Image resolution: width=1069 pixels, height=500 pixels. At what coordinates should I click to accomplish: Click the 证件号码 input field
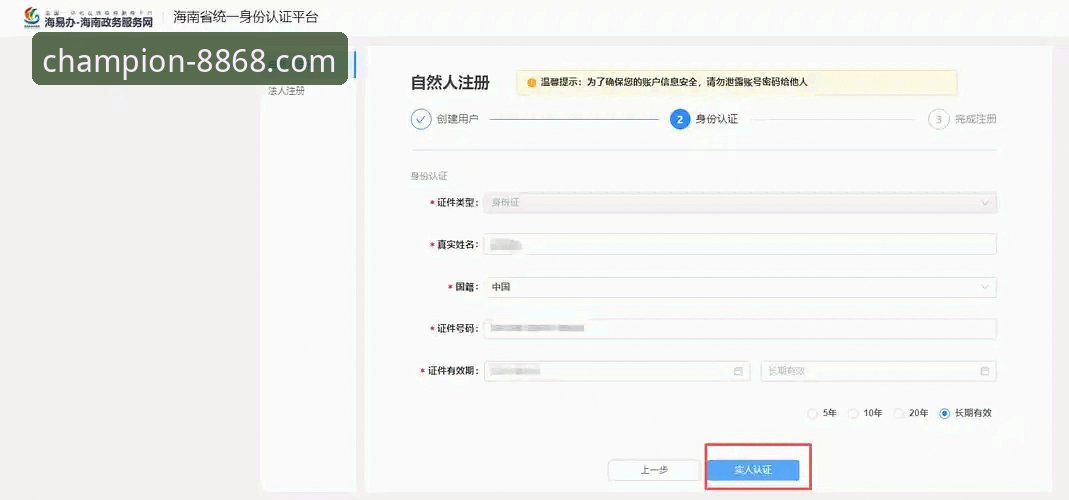point(740,329)
